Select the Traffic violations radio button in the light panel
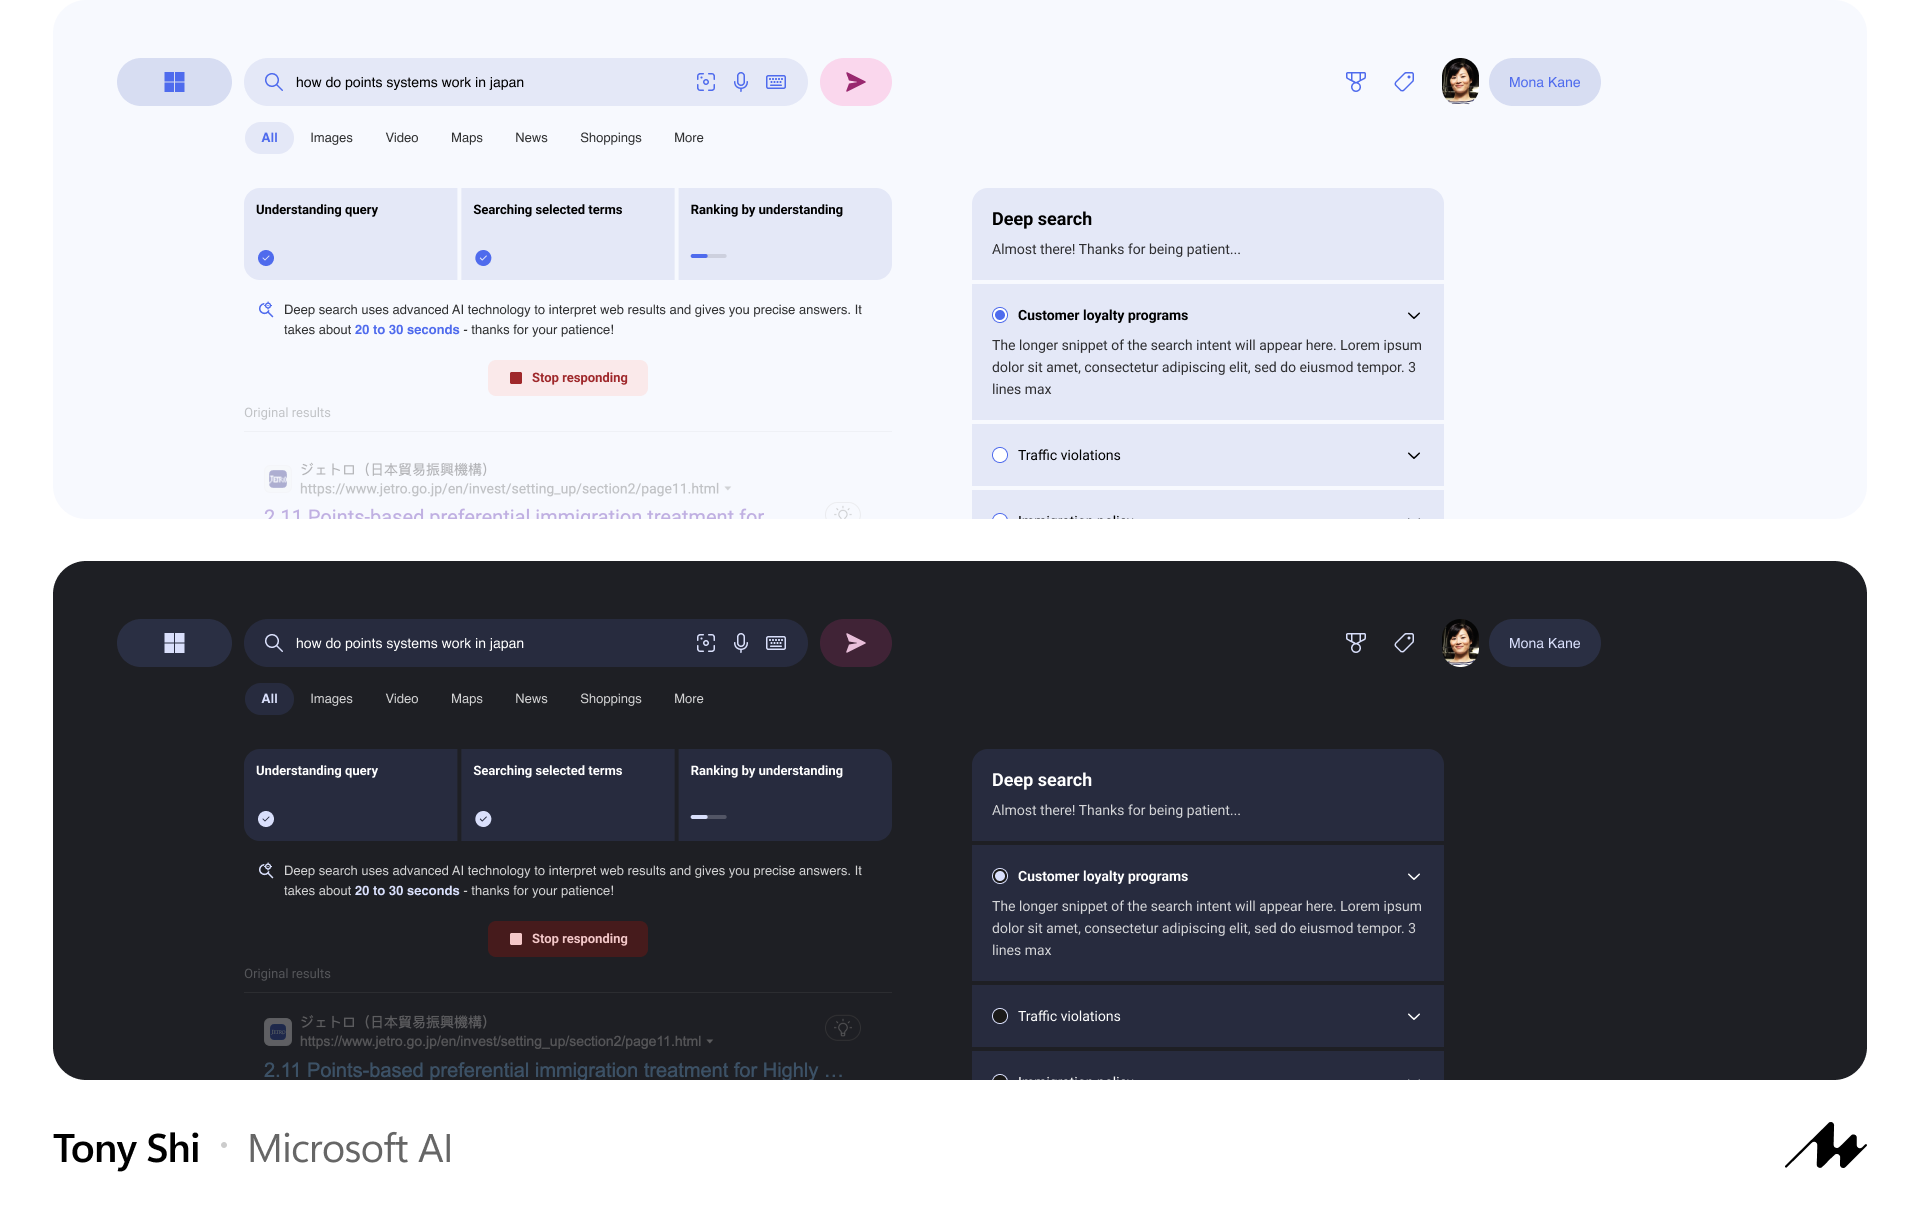Image resolution: width=1920 pixels, height=1219 pixels. point(1000,455)
